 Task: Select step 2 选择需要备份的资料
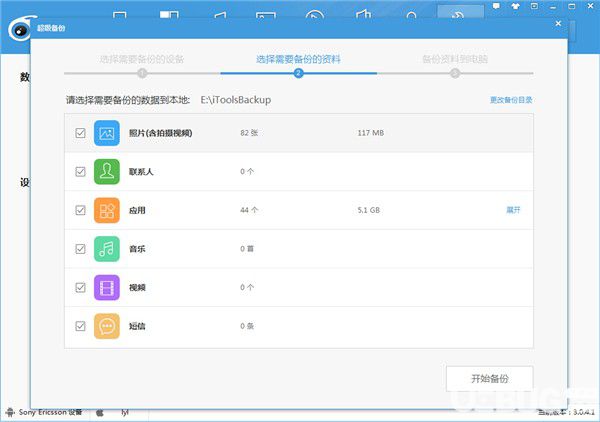298,59
